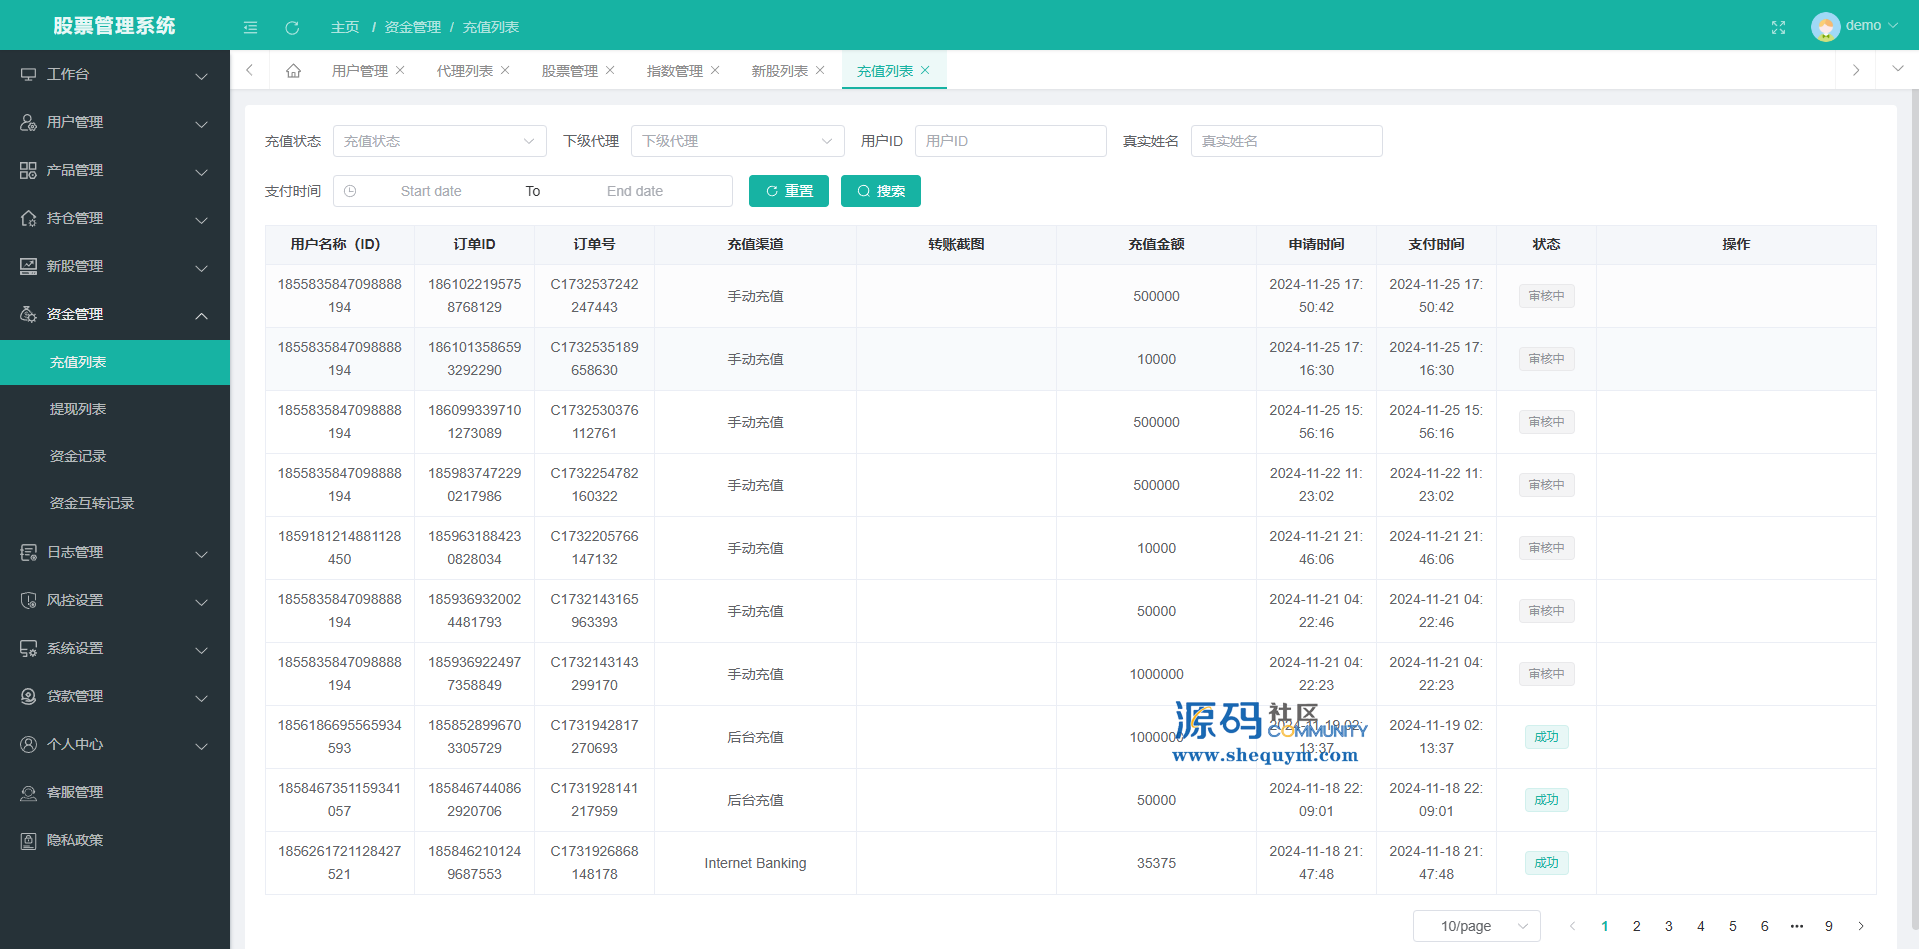The width and height of the screenshot is (1919, 949).
Task: Open 提现列表 in the sidebar
Action: point(78,409)
